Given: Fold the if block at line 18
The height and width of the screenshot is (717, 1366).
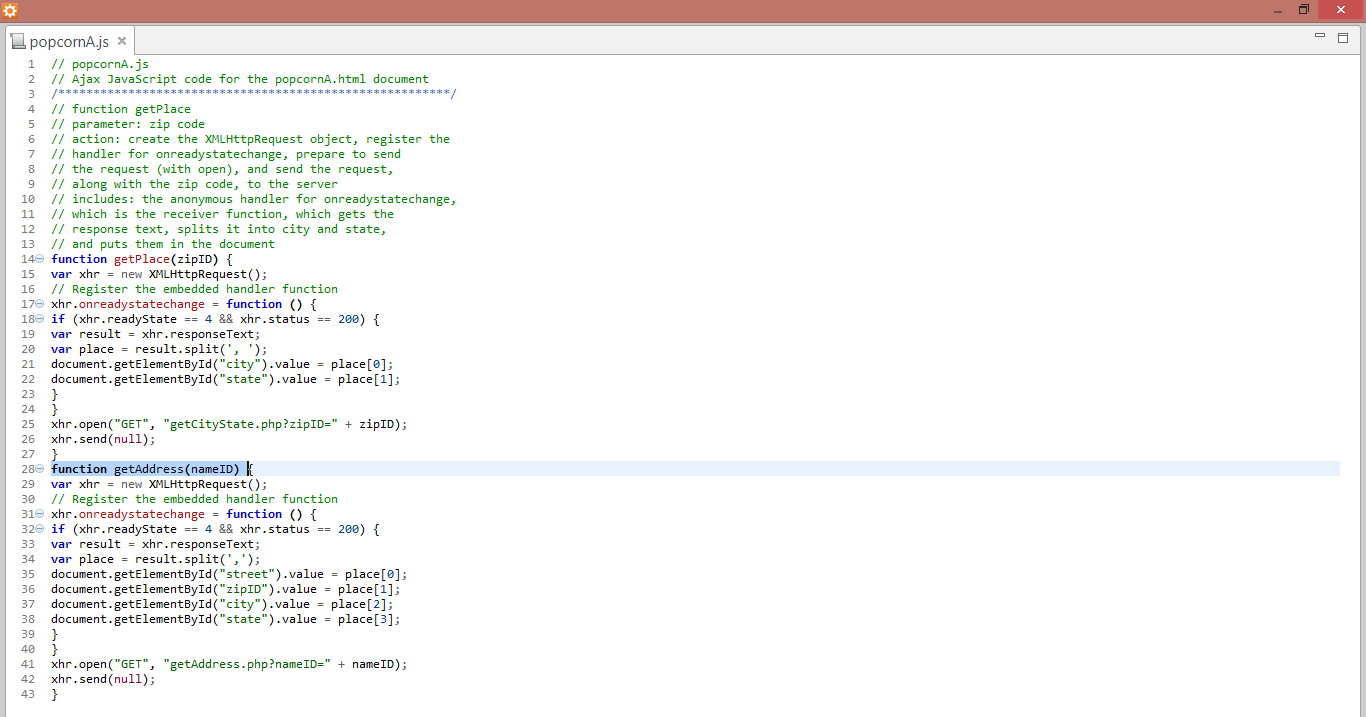Looking at the screenshot, I should coord(40,319).
